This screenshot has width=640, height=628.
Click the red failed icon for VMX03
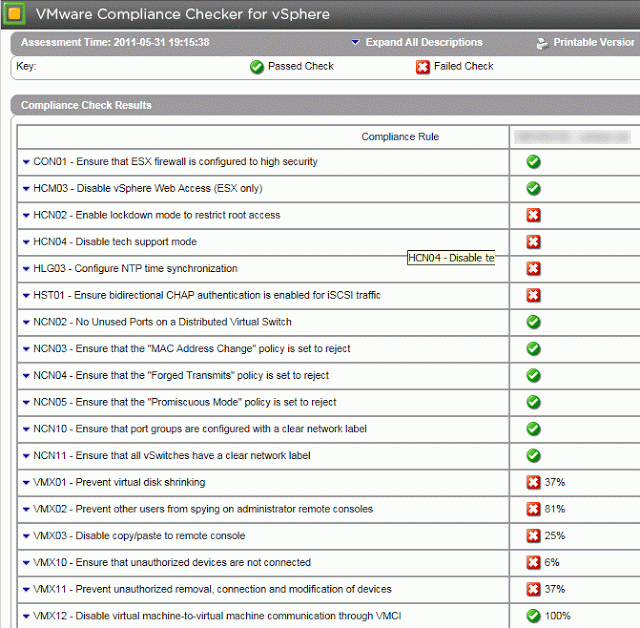533,536
